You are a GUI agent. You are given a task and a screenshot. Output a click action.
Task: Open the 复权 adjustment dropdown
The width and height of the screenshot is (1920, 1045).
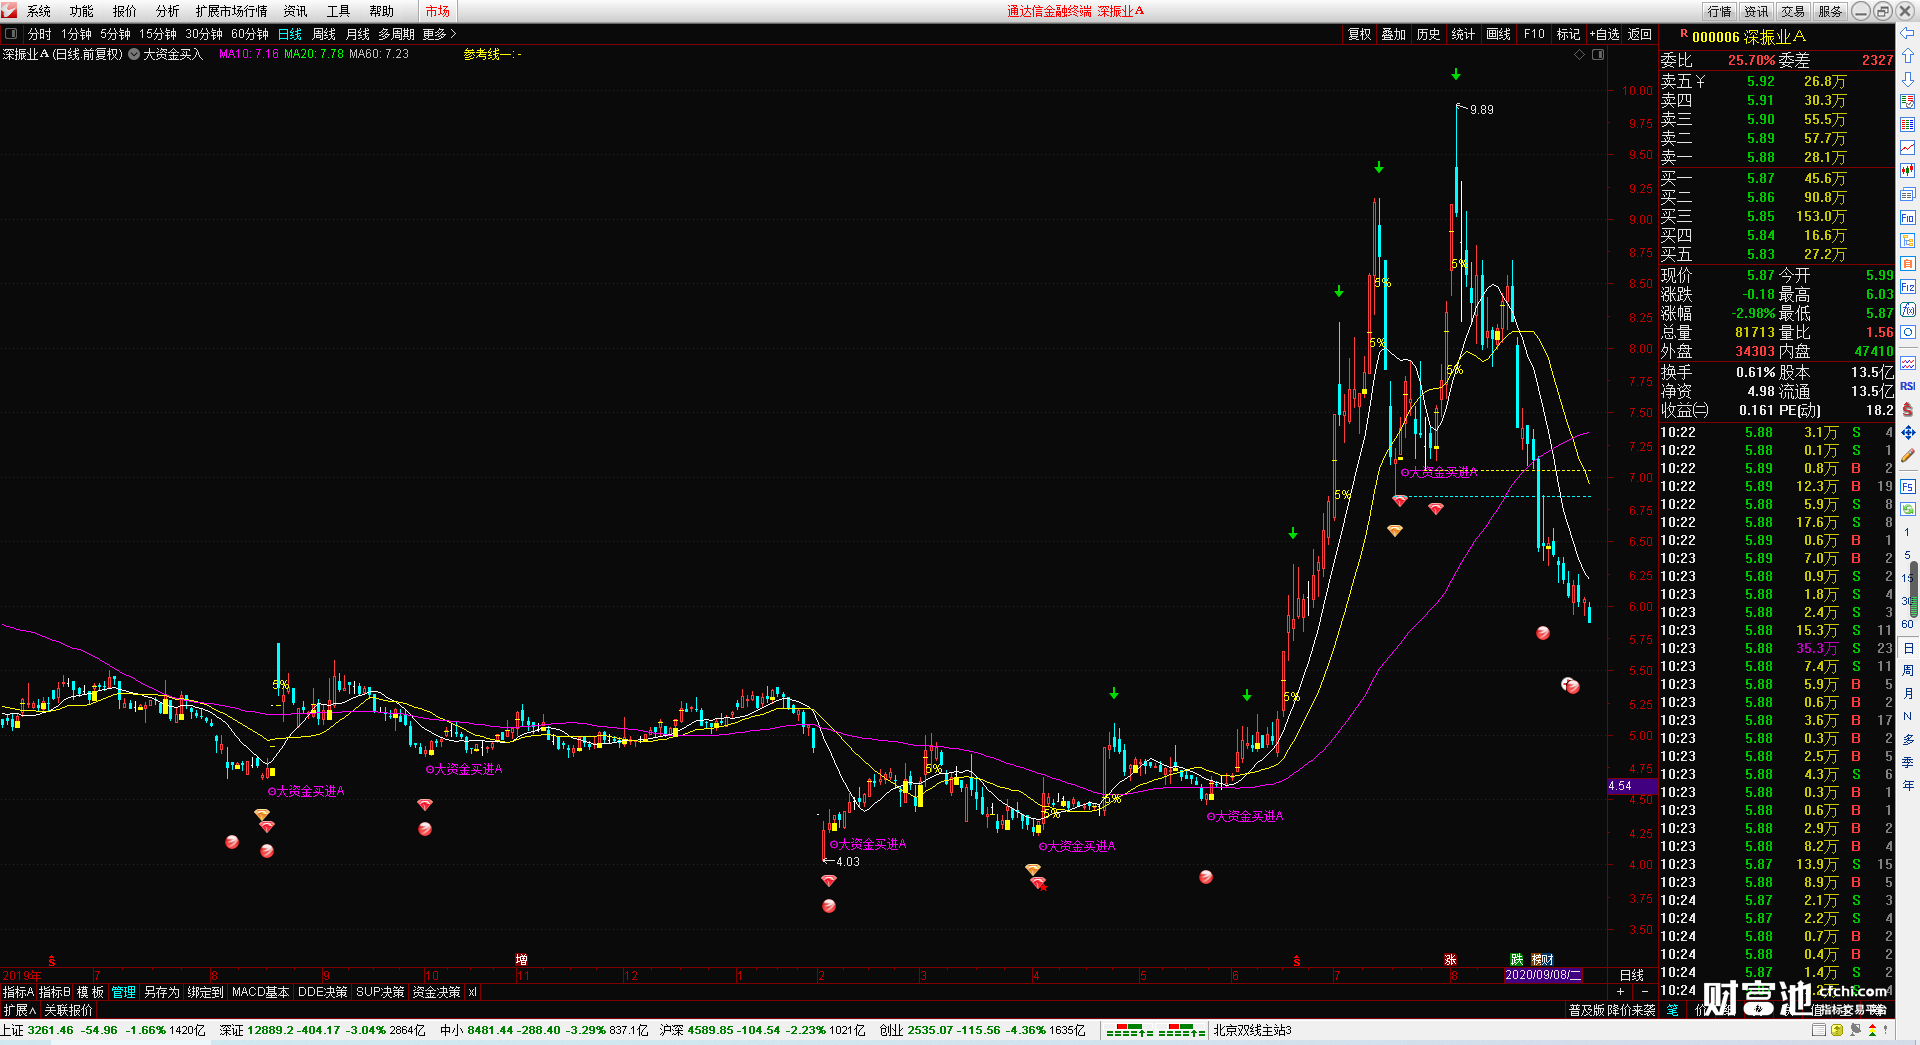(1360, 34)
